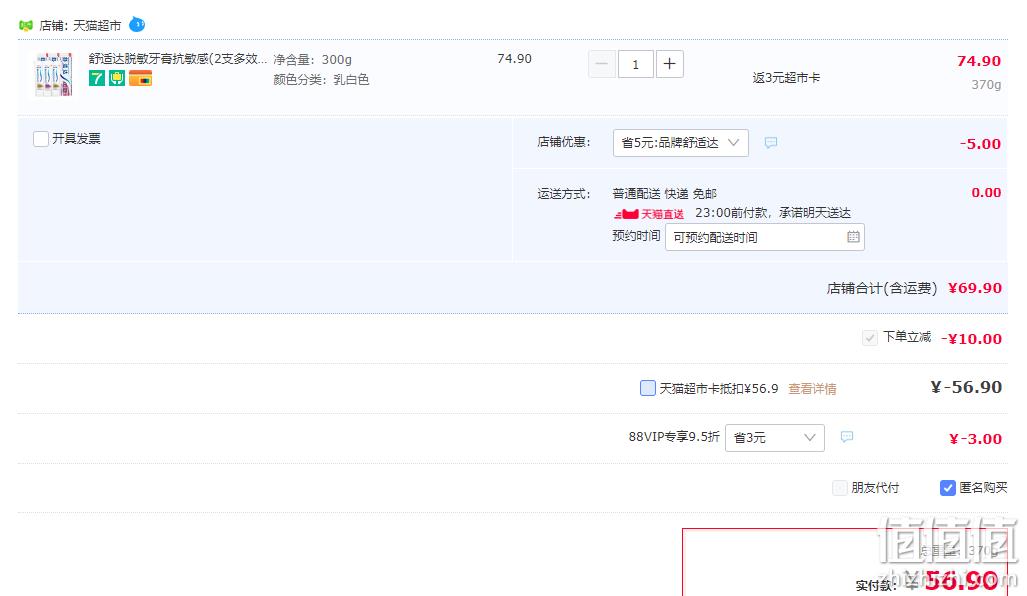
Task: Click the comment icon beside 店铺优惠 dropdown
Action: click(x=771, y=143)
